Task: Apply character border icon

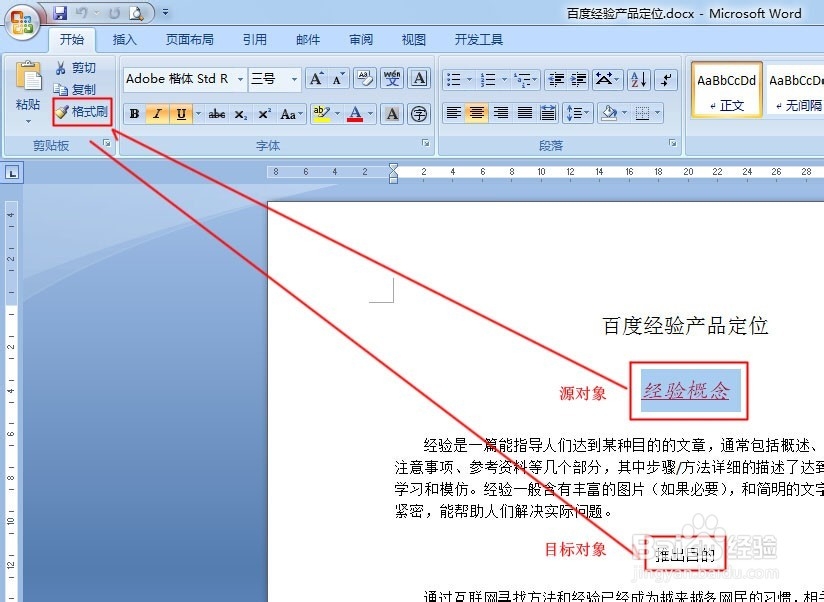Action: coord(419,79)
